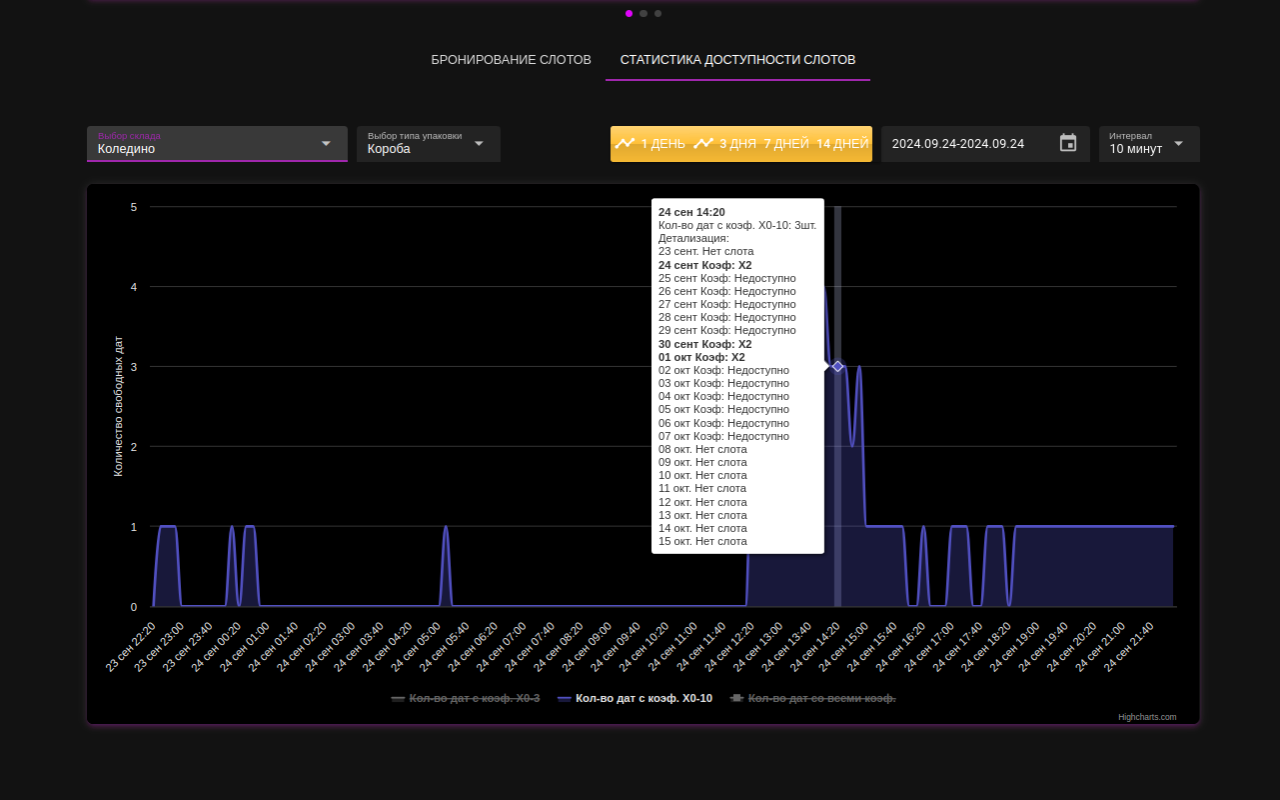Choose the 14 ДНЕЙ period button
The image size is (1280, 800).
[842, 143]
